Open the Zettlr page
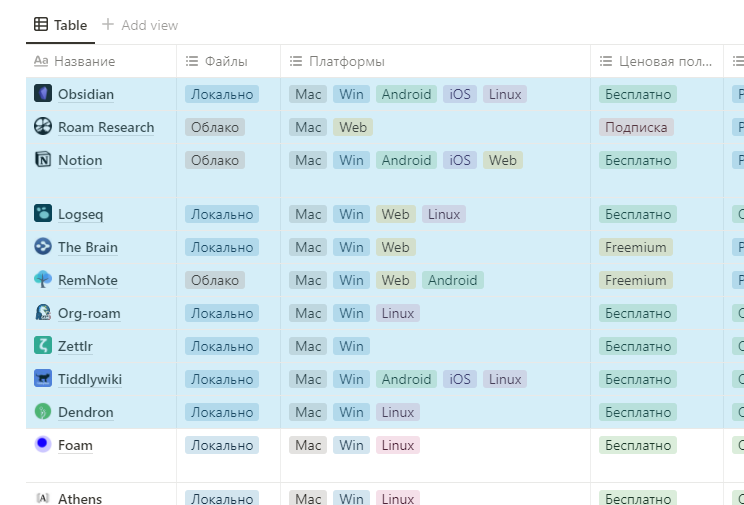The image size is (744, 505). [75, 346]
